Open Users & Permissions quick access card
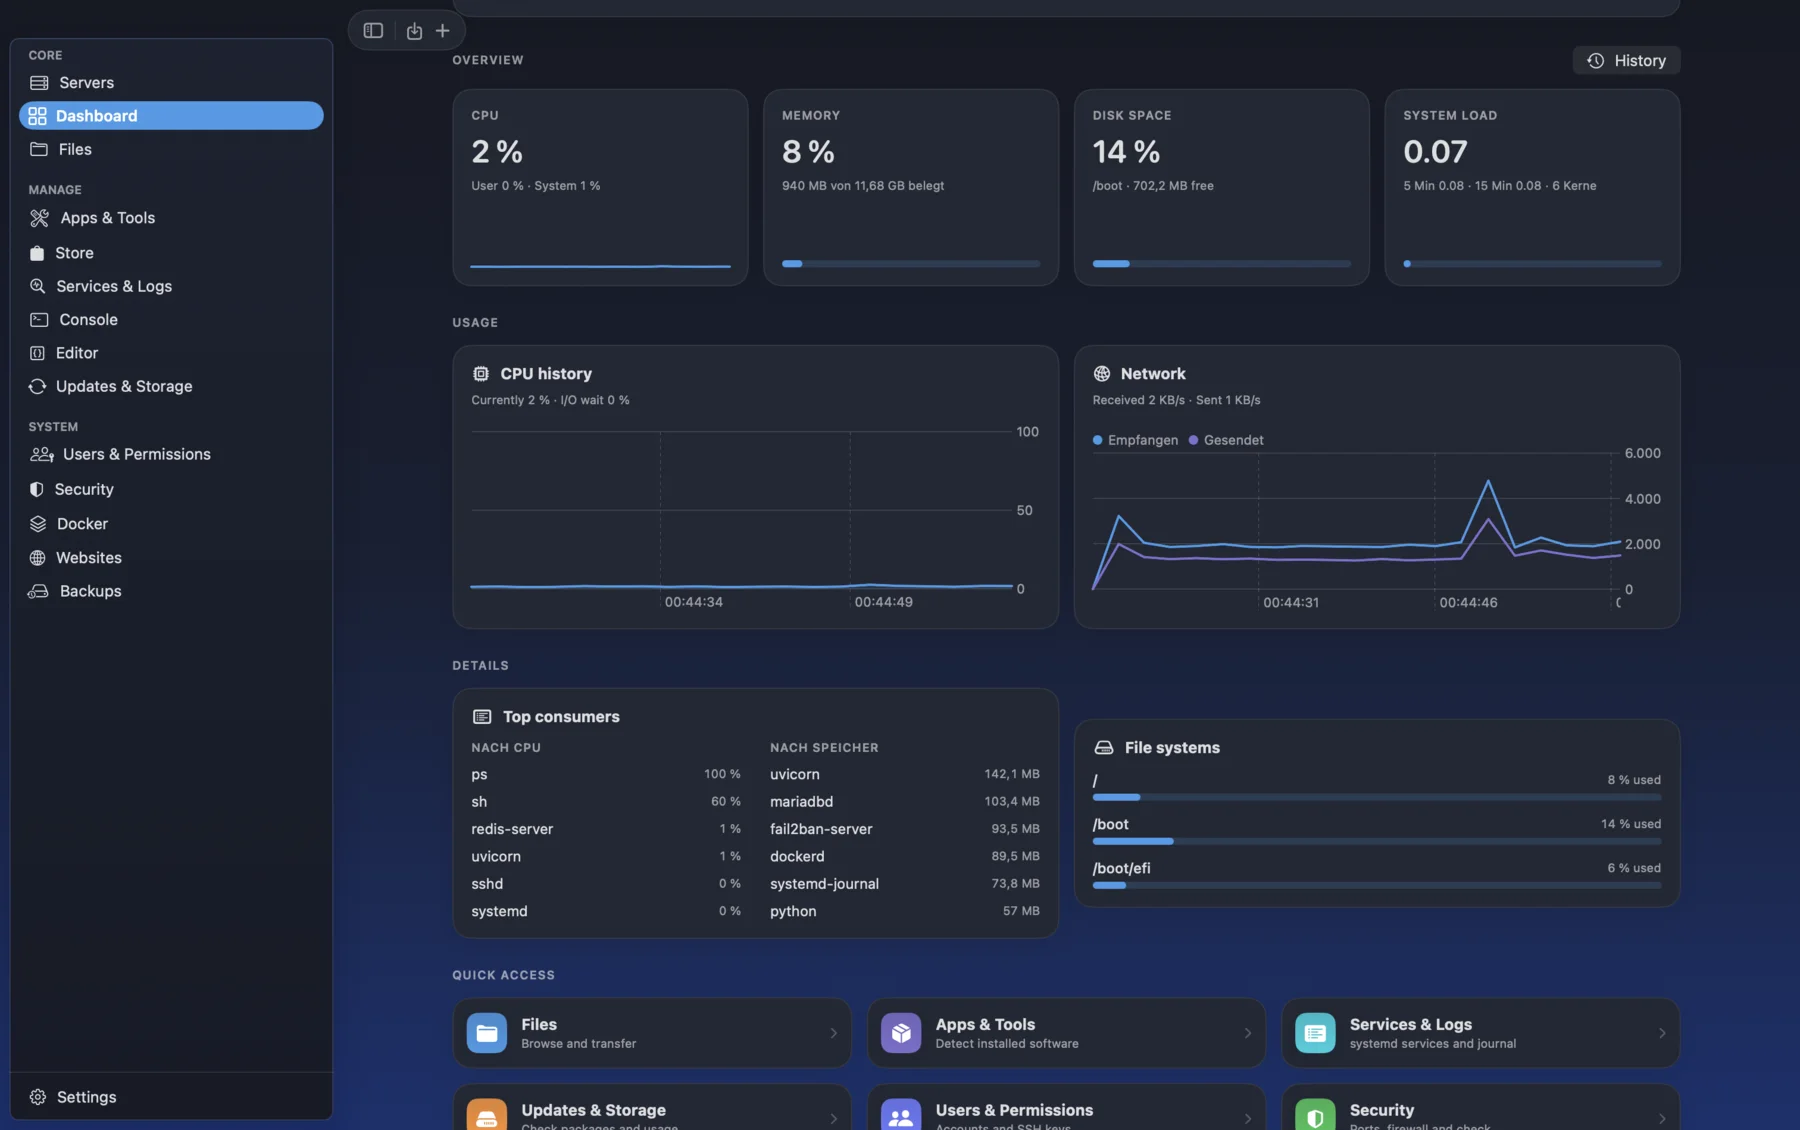 (x=1066, y=1108)
